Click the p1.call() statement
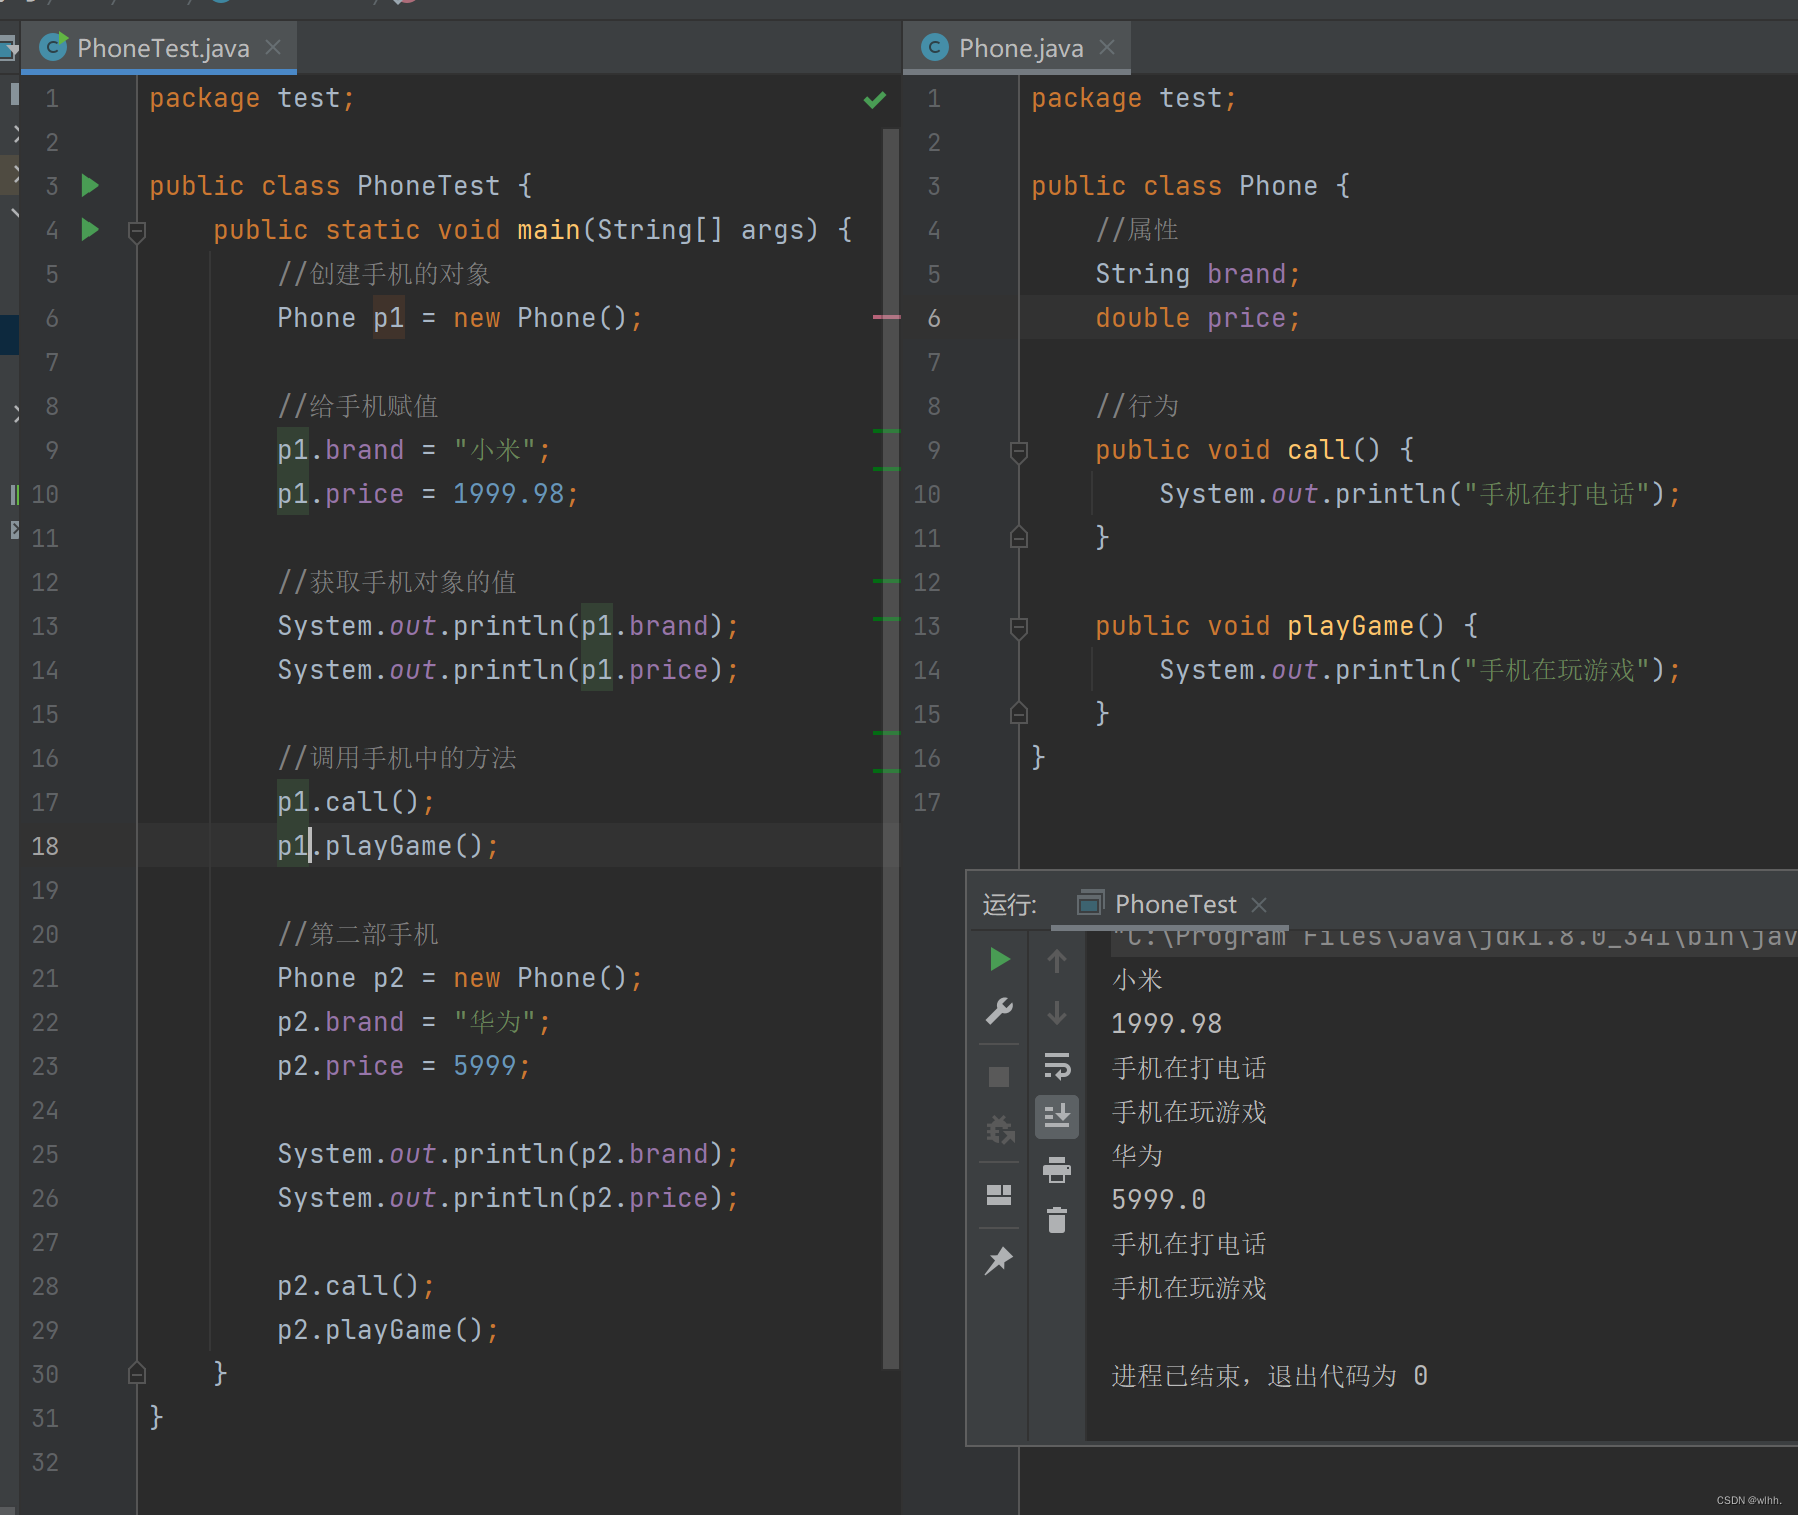The height and width of the screenshot is (1515, 1798). 356,802
